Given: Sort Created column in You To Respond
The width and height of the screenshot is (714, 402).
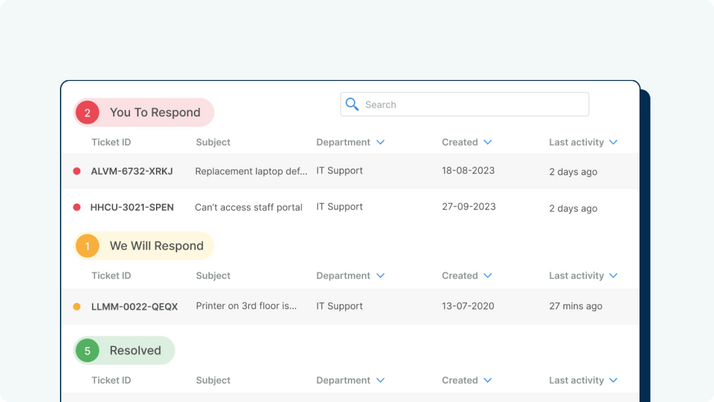Looking at the screenshot, I should click(x=488, y=142).
